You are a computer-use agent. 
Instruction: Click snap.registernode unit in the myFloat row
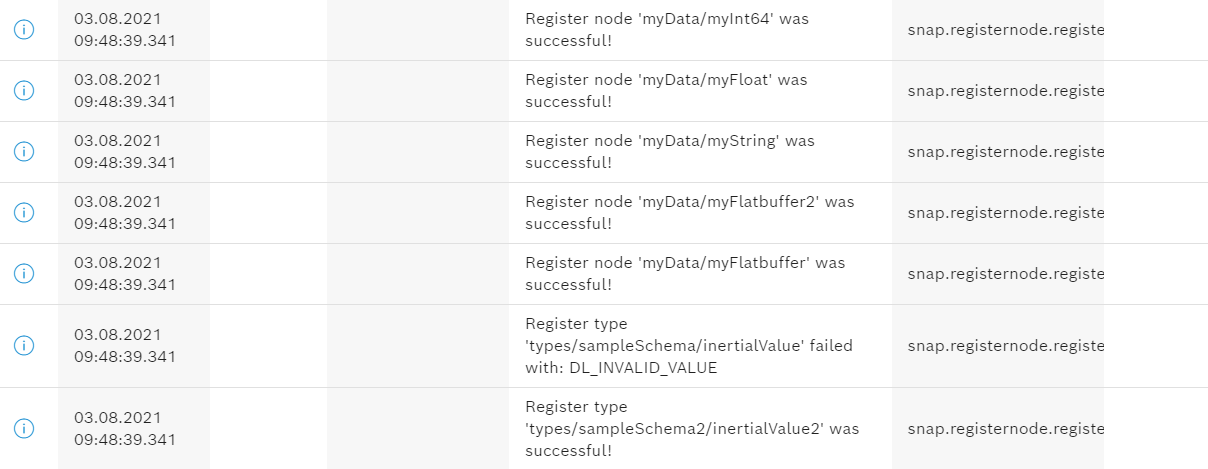point(1005,90)
